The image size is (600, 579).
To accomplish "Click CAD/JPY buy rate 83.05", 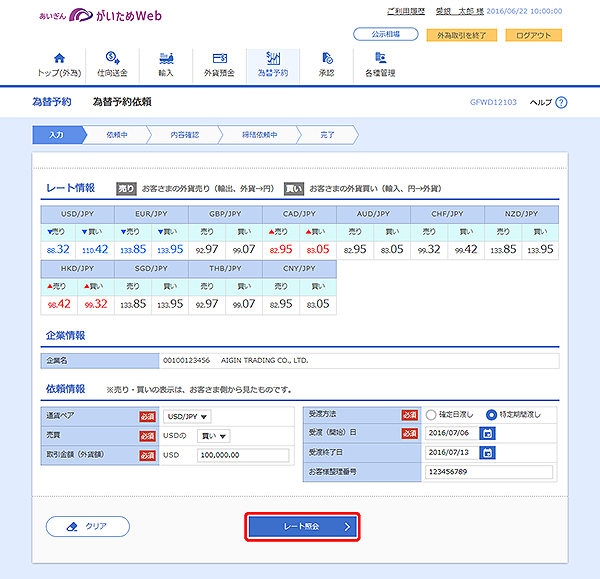I will click(318, 250).
